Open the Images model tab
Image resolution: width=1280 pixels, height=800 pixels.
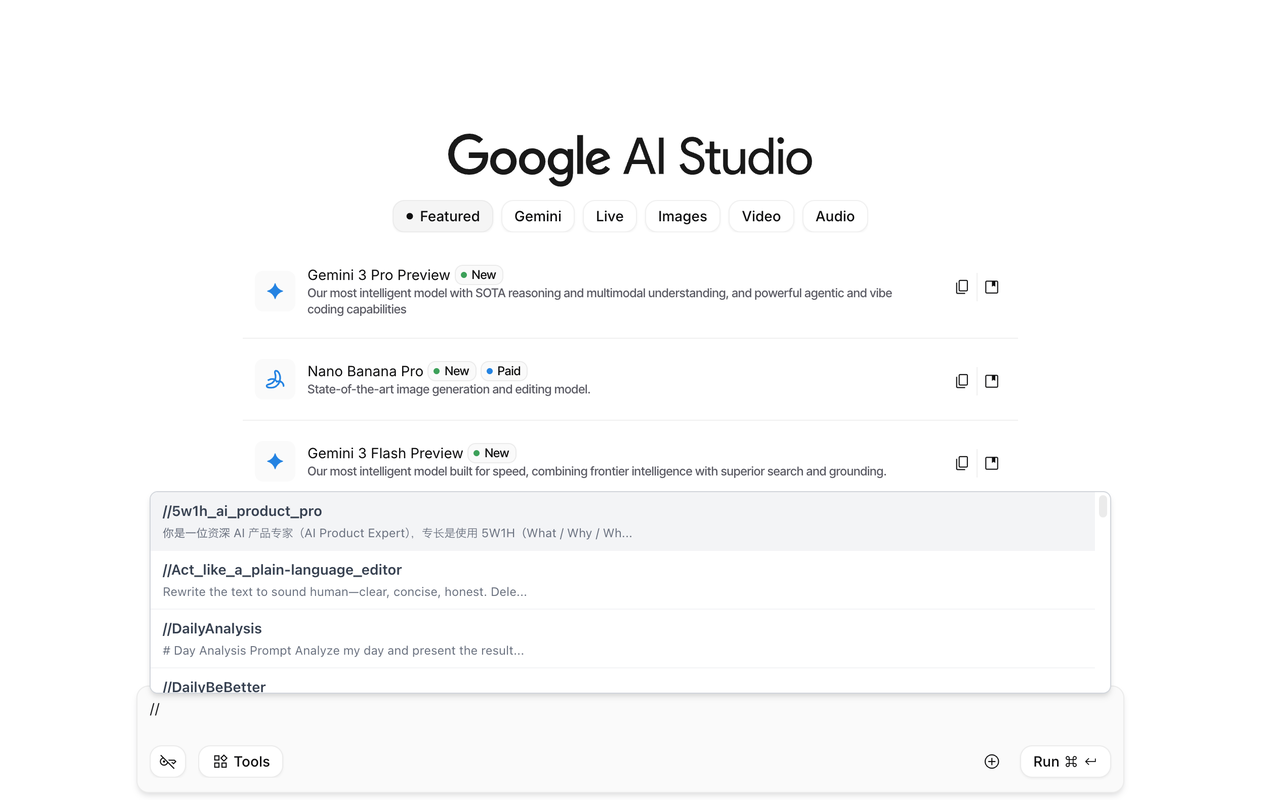click(x=682, y=216)
